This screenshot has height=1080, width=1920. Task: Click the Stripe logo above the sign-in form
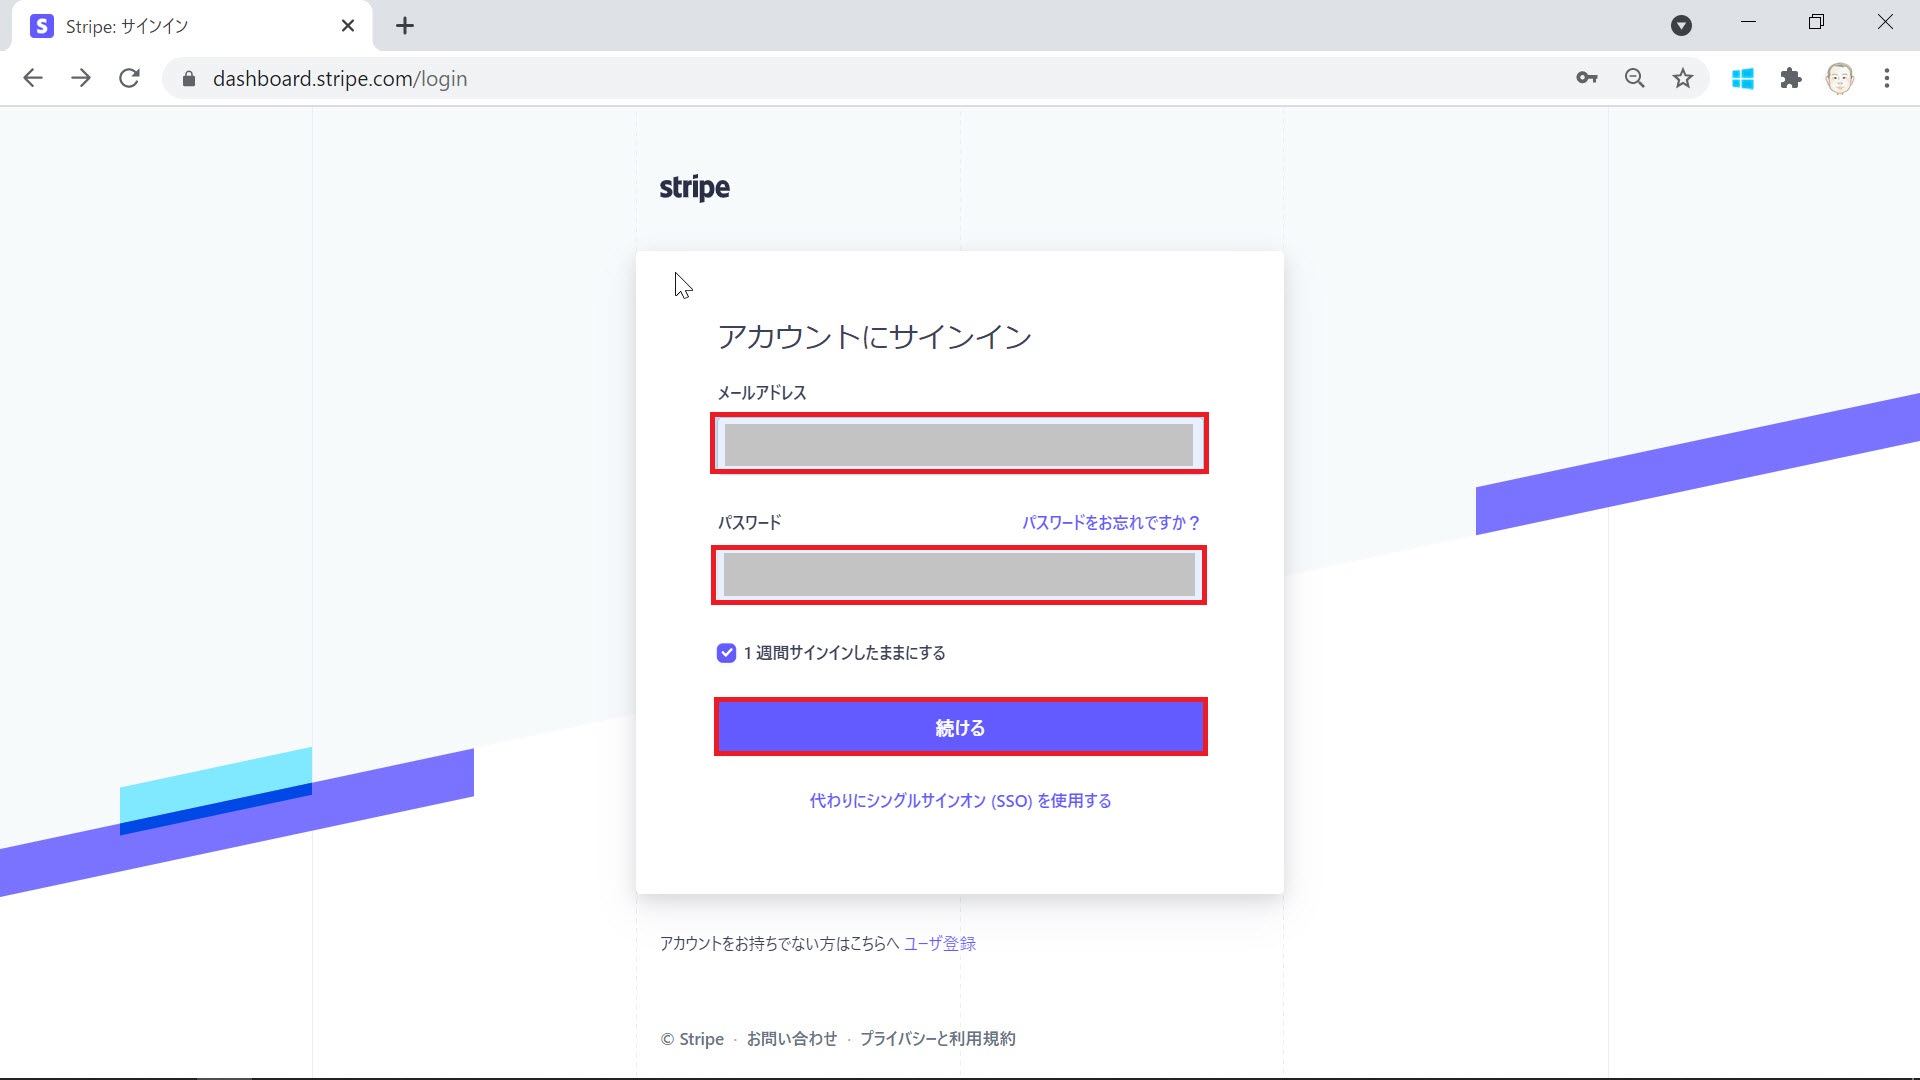(694, 187)
